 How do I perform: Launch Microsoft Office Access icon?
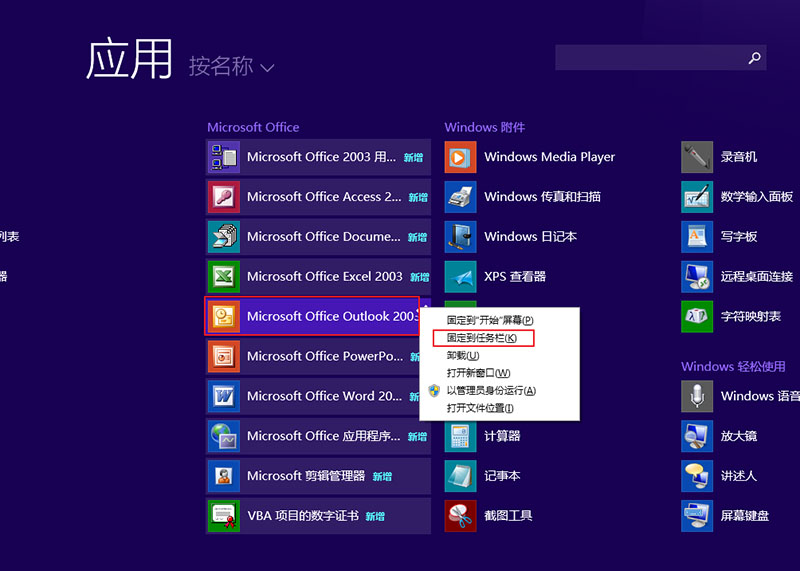(224, 196)
